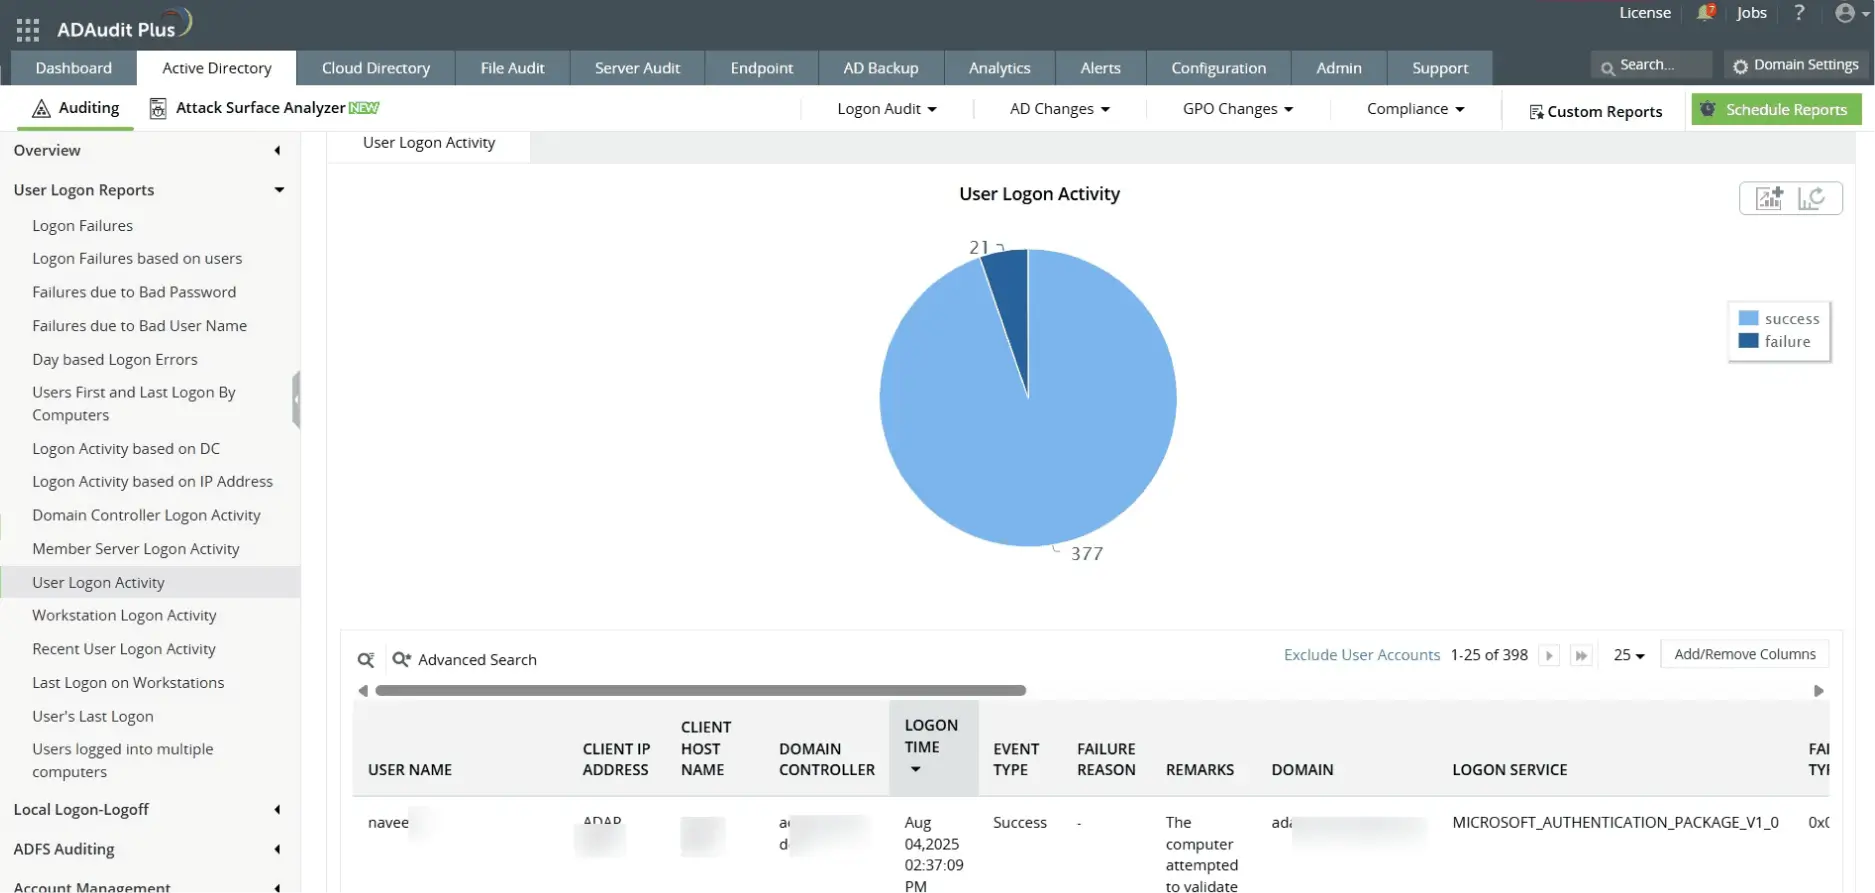Click the Advanced Search icon
This screenshot has width=1875, height=893.
pos(402,660)
